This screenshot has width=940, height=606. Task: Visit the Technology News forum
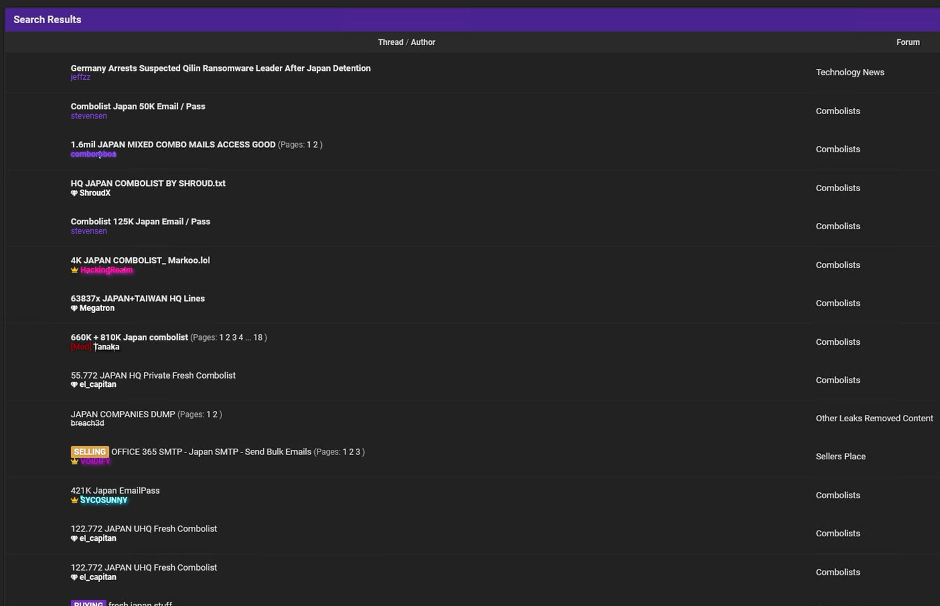(849, 72)
